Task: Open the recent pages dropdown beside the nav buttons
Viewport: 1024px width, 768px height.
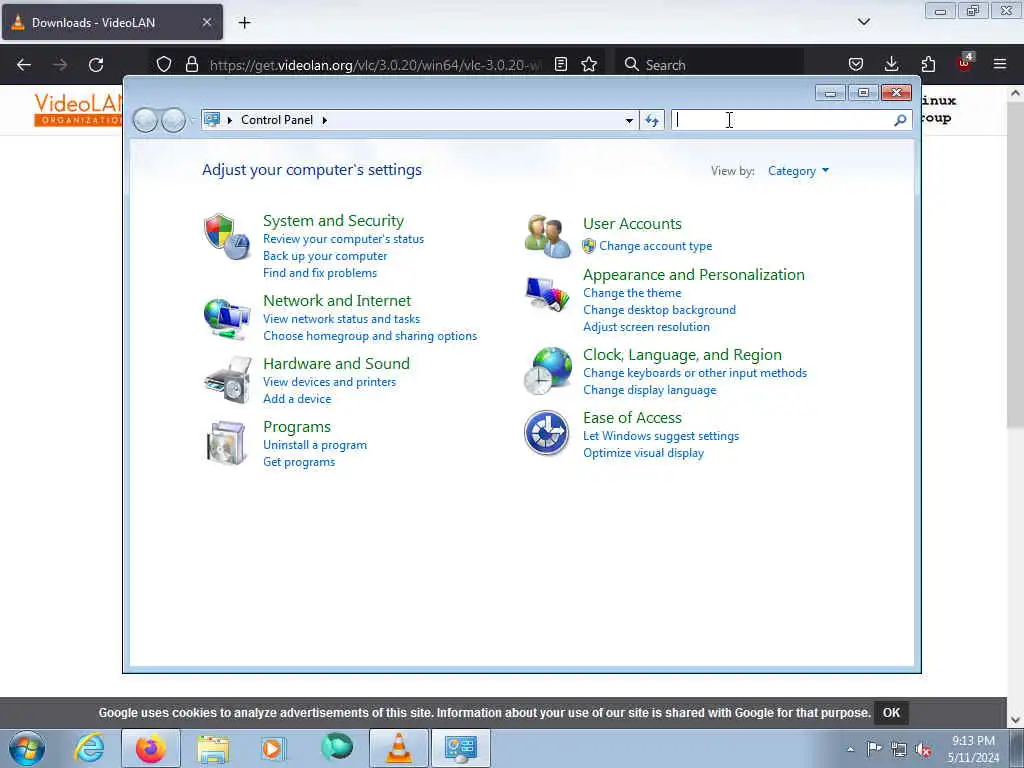Action: 193,120
